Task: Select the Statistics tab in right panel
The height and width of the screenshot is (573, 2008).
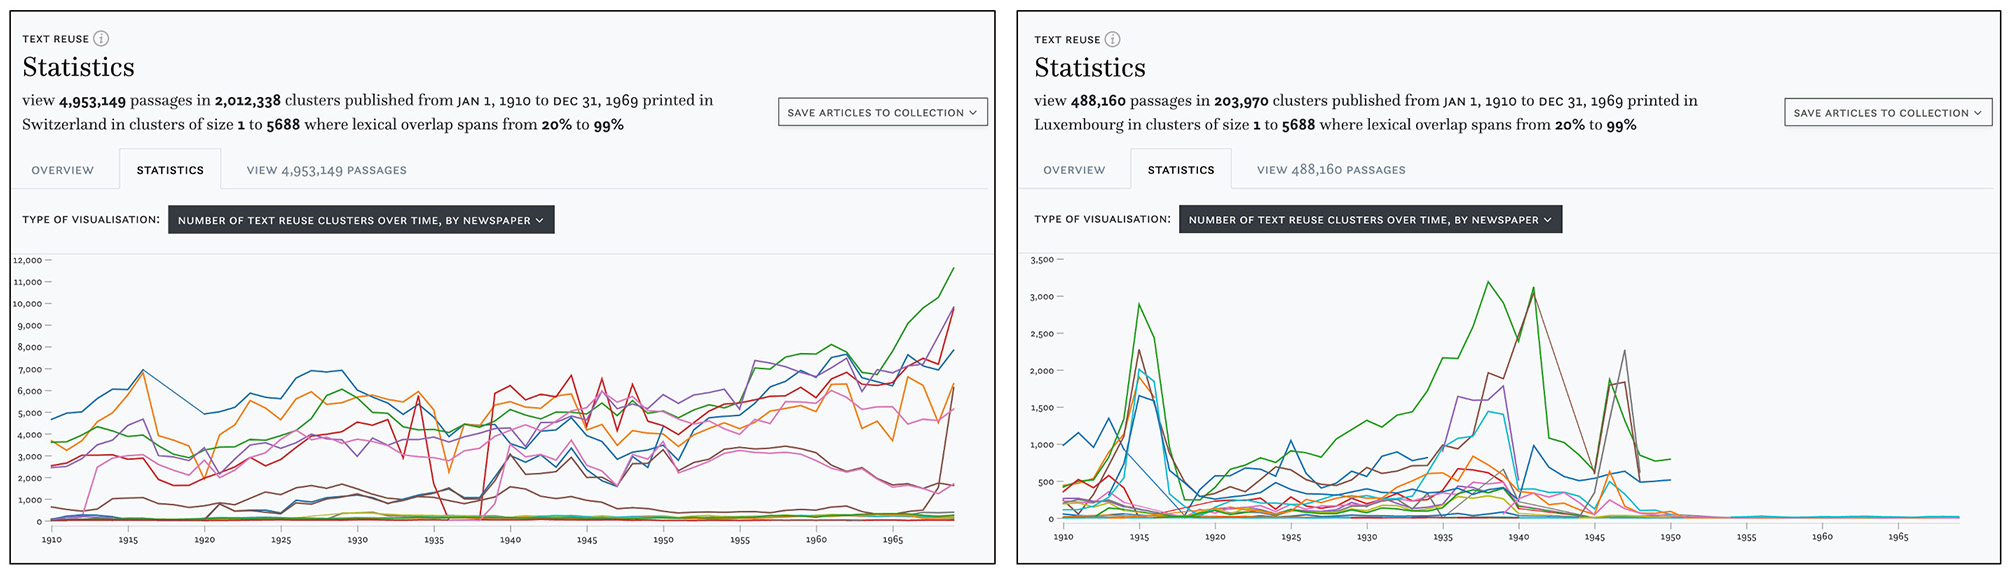Action: pyautogui.click(x=1181, y=170)
